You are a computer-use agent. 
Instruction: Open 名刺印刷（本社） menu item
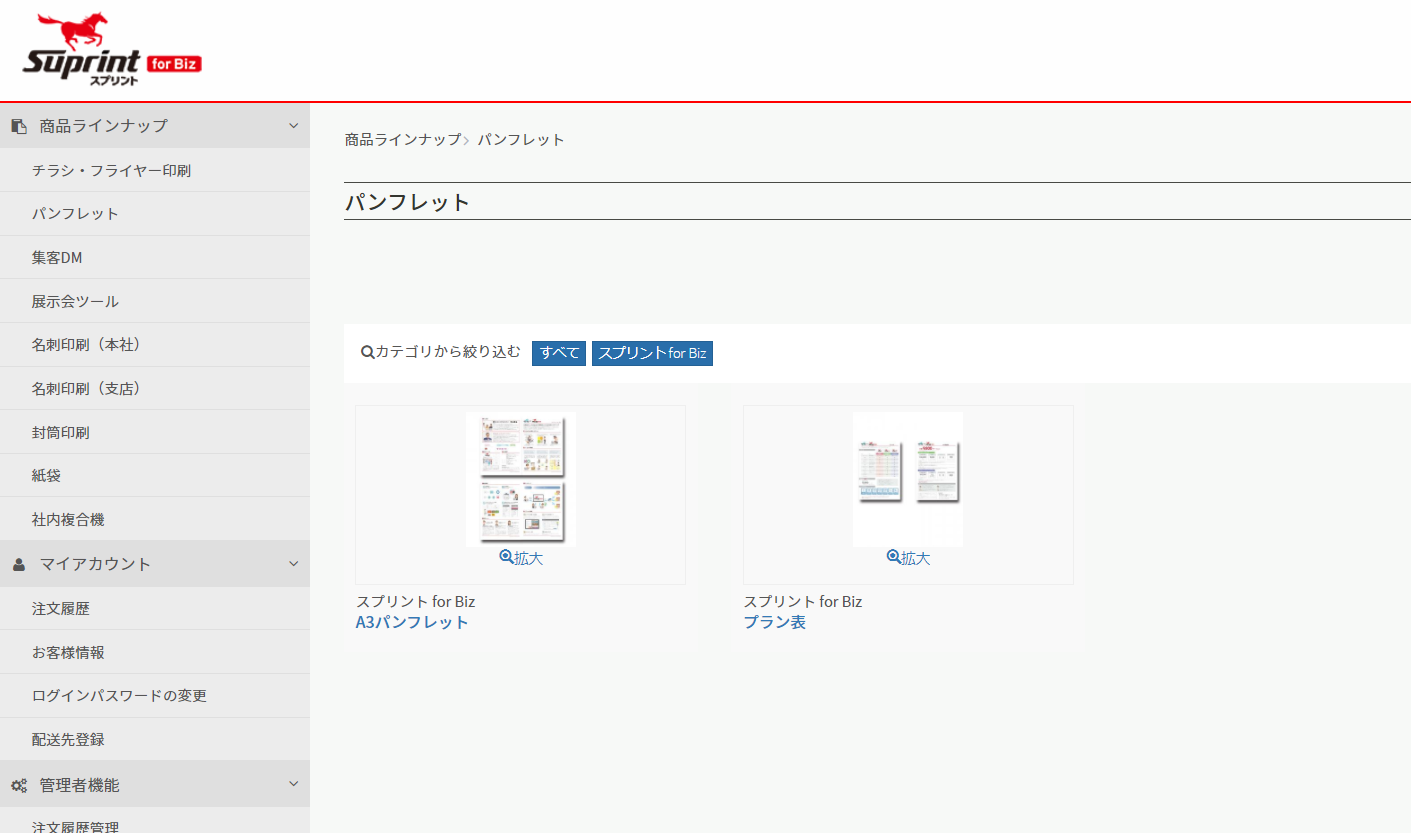coord(155,345)
